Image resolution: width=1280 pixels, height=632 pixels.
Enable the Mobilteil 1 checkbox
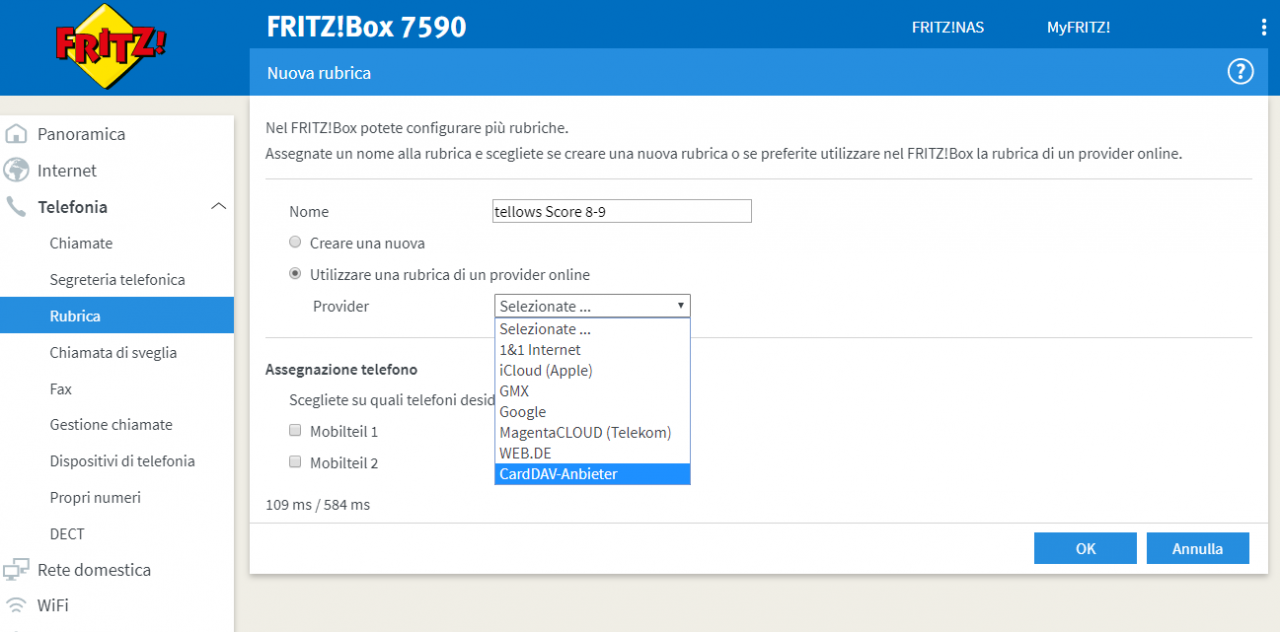pos(295,431)
